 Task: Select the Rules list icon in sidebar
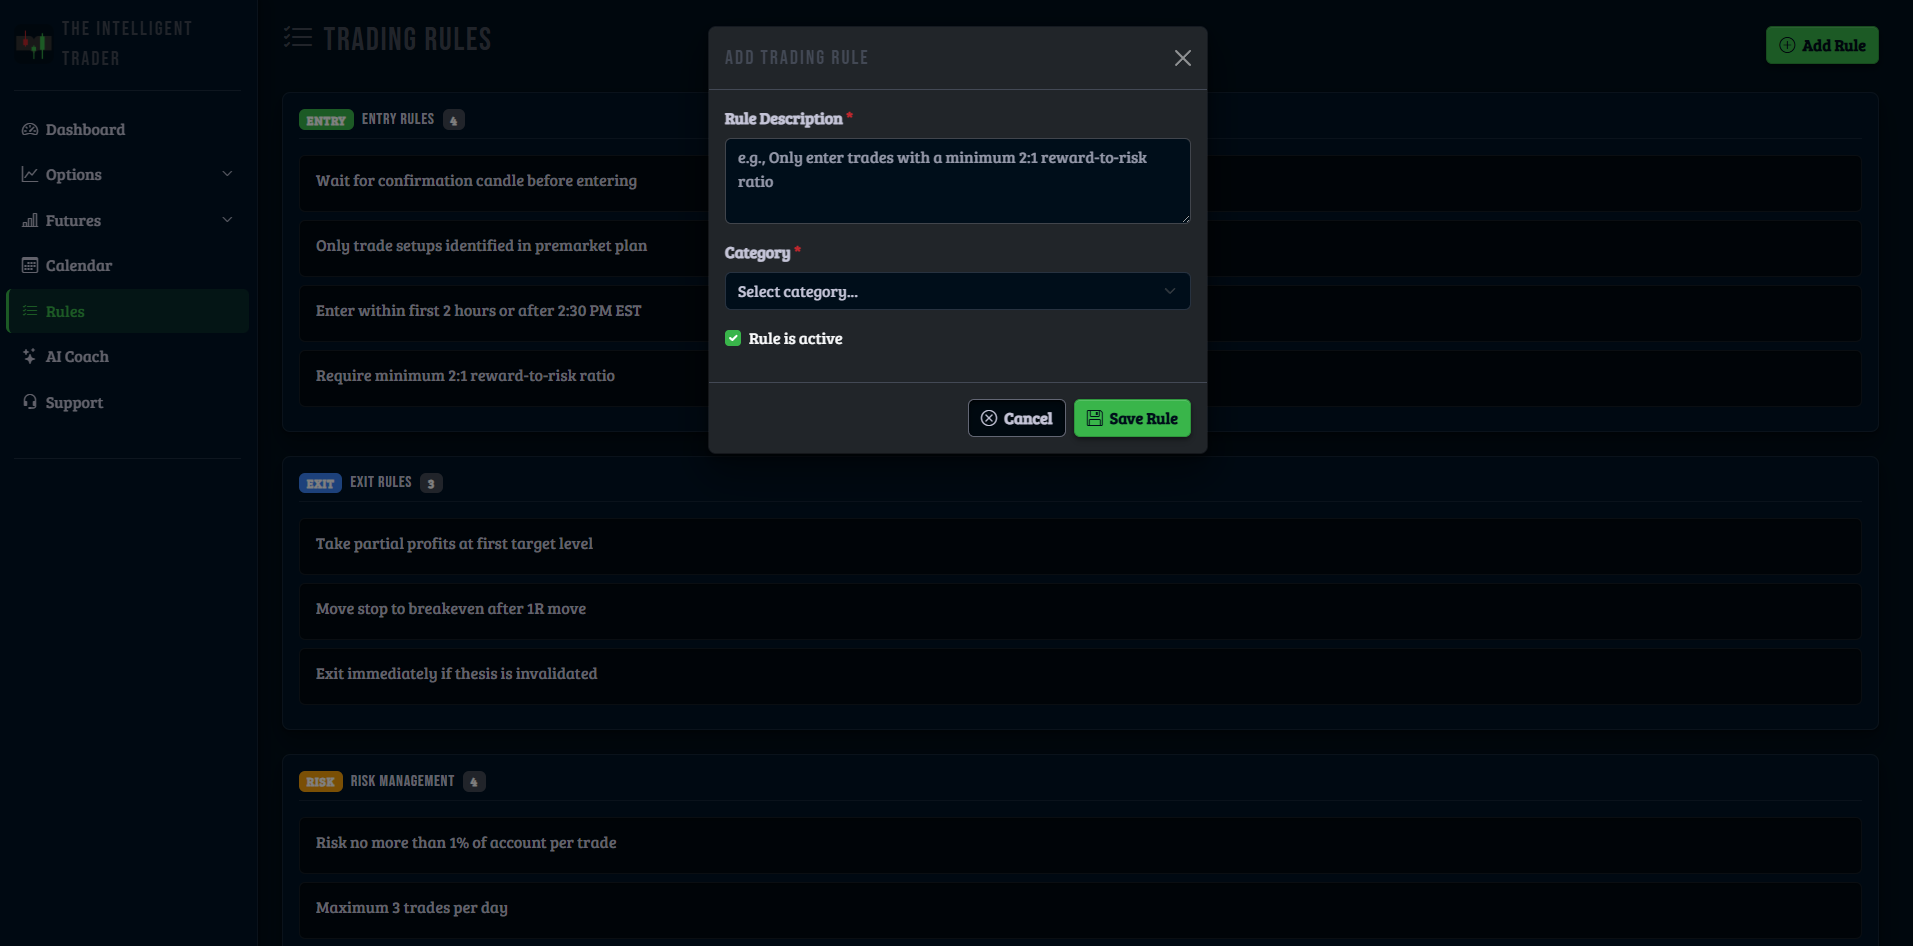click(x=30, y=311)
